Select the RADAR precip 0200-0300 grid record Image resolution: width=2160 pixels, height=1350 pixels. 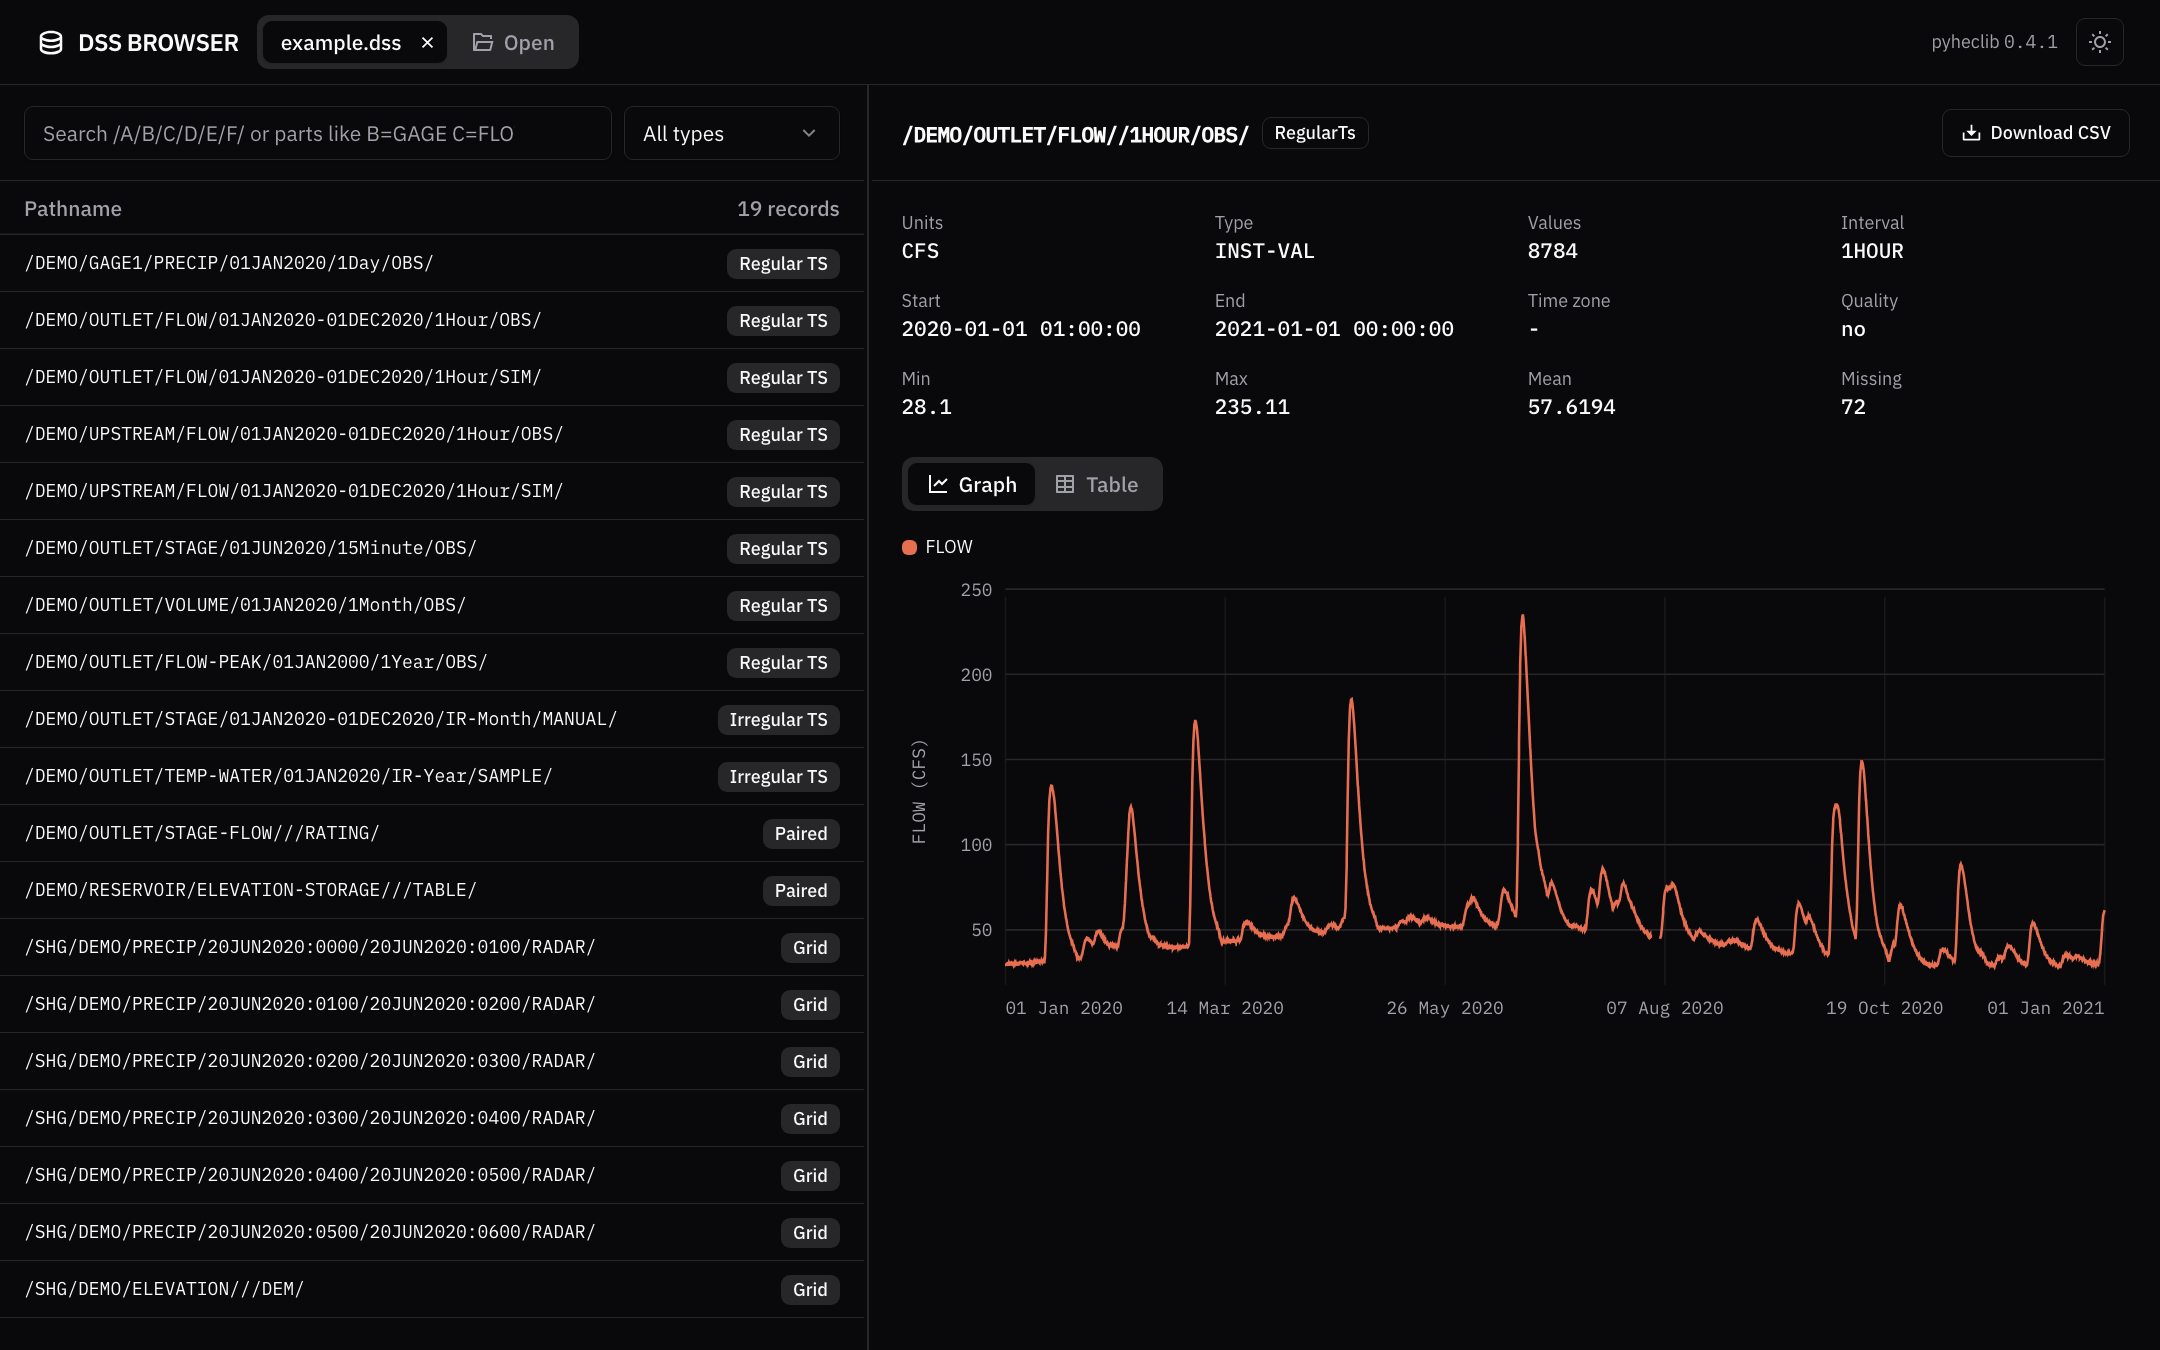[x=432, y=1061]
